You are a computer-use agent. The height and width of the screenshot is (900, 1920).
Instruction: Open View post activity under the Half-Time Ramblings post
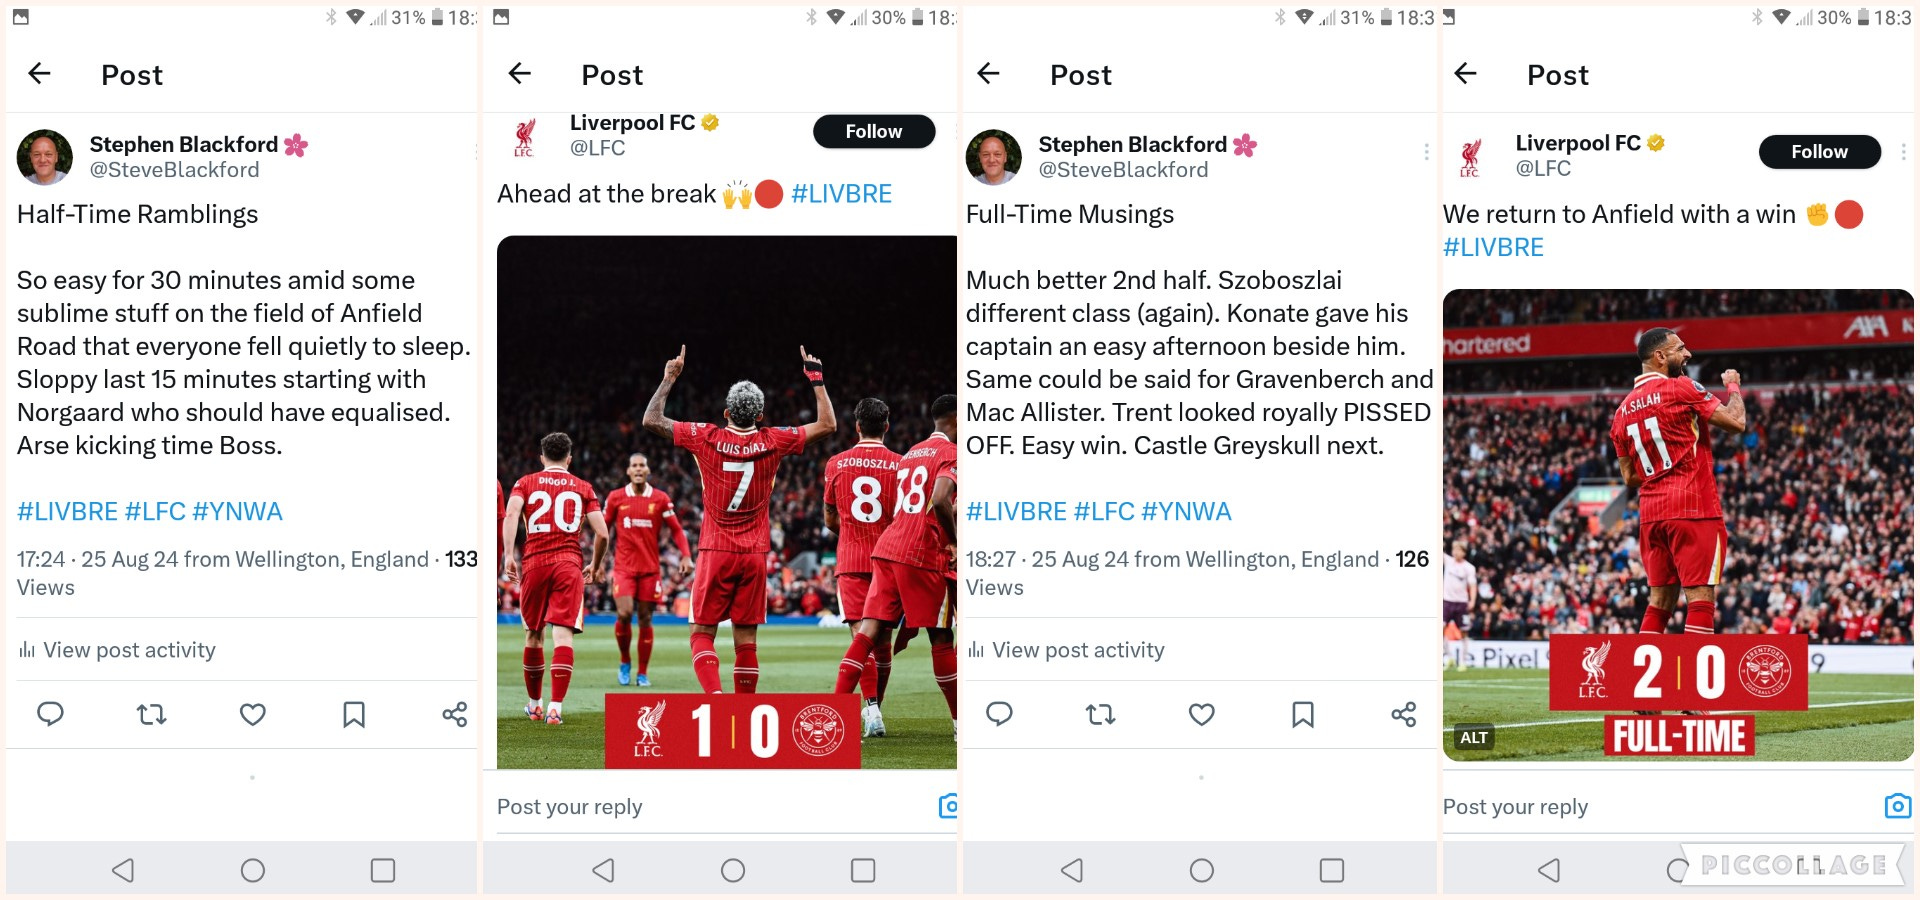[x=117, y=650]
